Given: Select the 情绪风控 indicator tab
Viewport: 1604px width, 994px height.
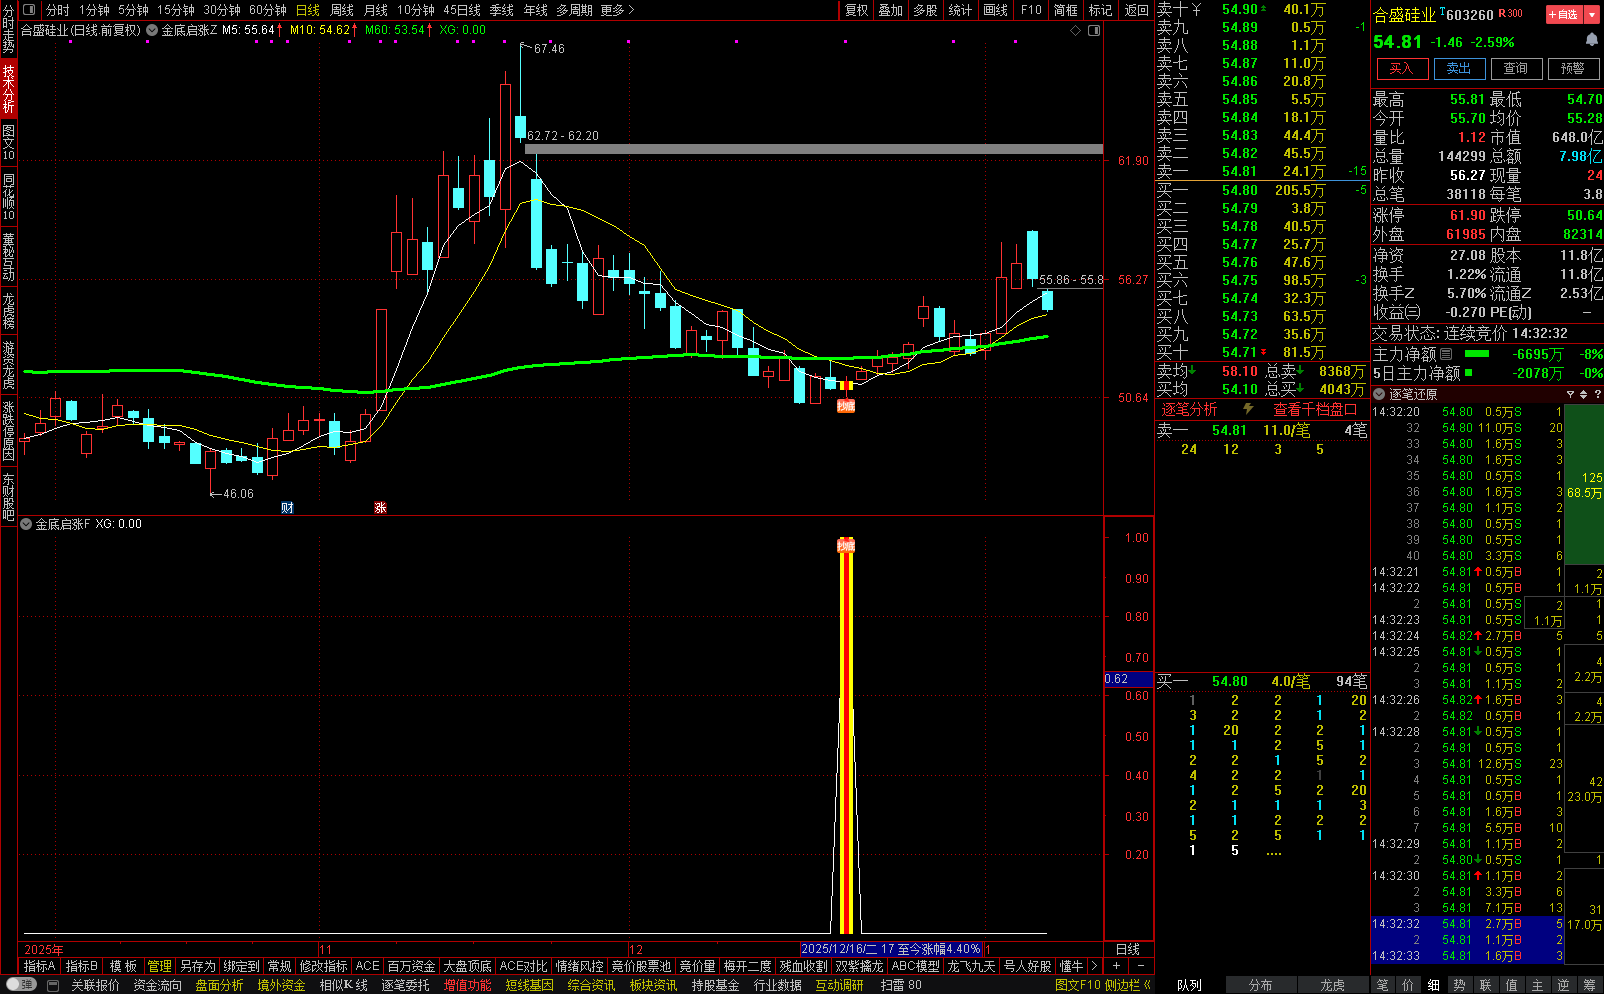Looking at the screenshot, I should (580, 966).
